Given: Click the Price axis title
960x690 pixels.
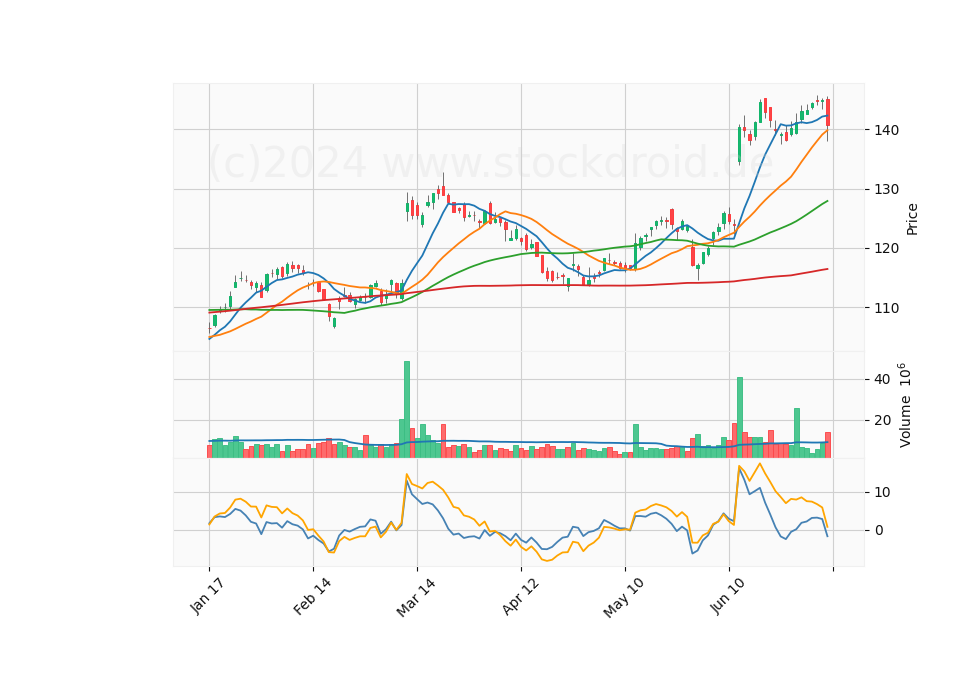Looking at the screenshot, I should point(912,219).
